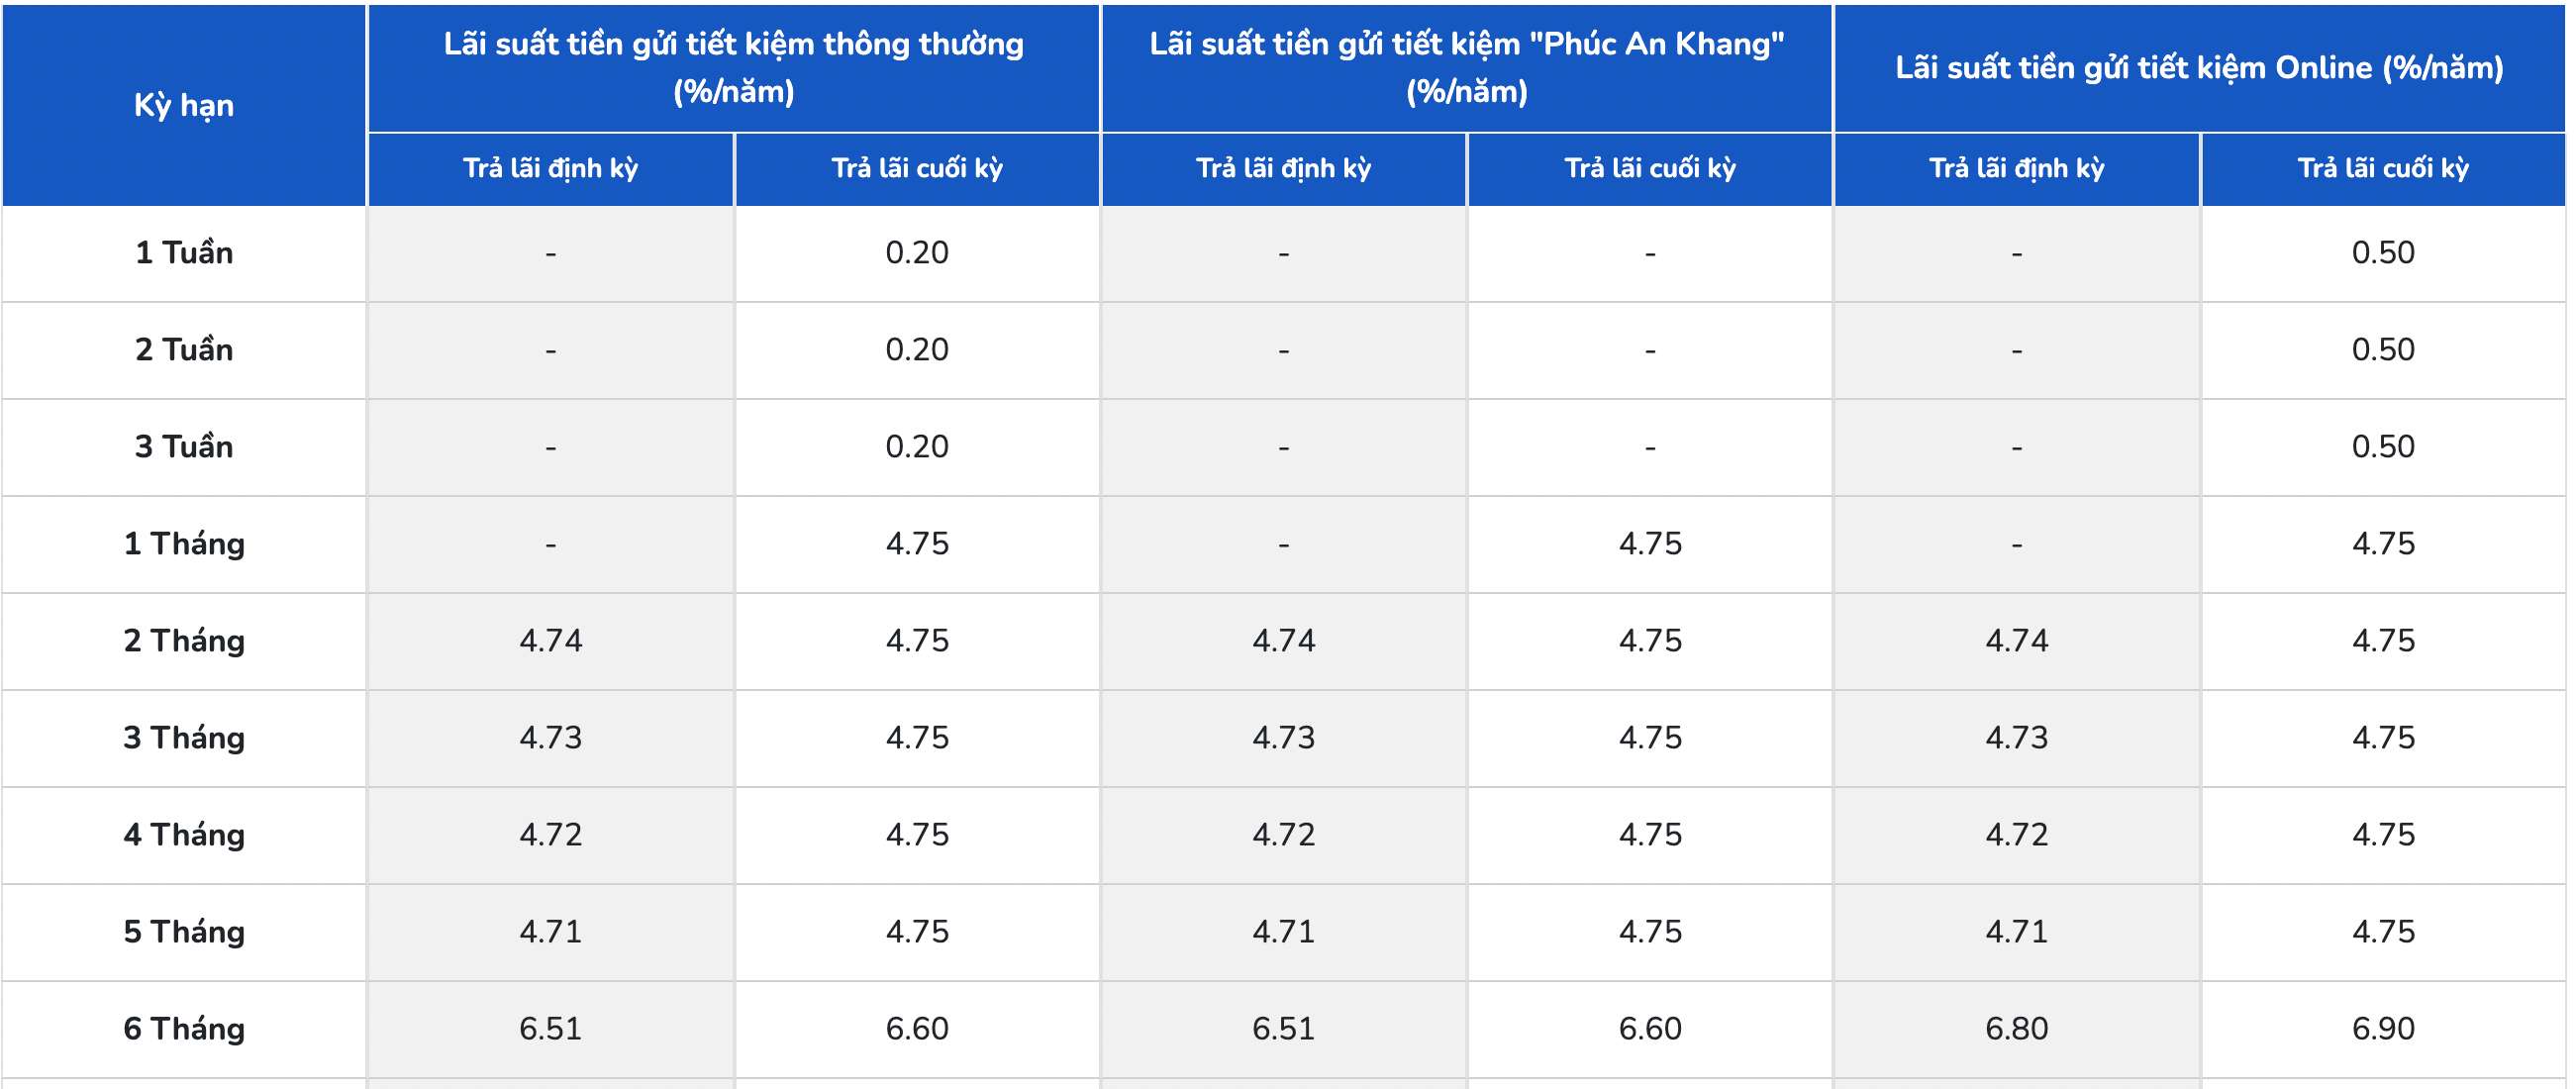Click the 6.80 Online periodic rate
2576x1089 pixels.
click(x=2016, y=1028)
